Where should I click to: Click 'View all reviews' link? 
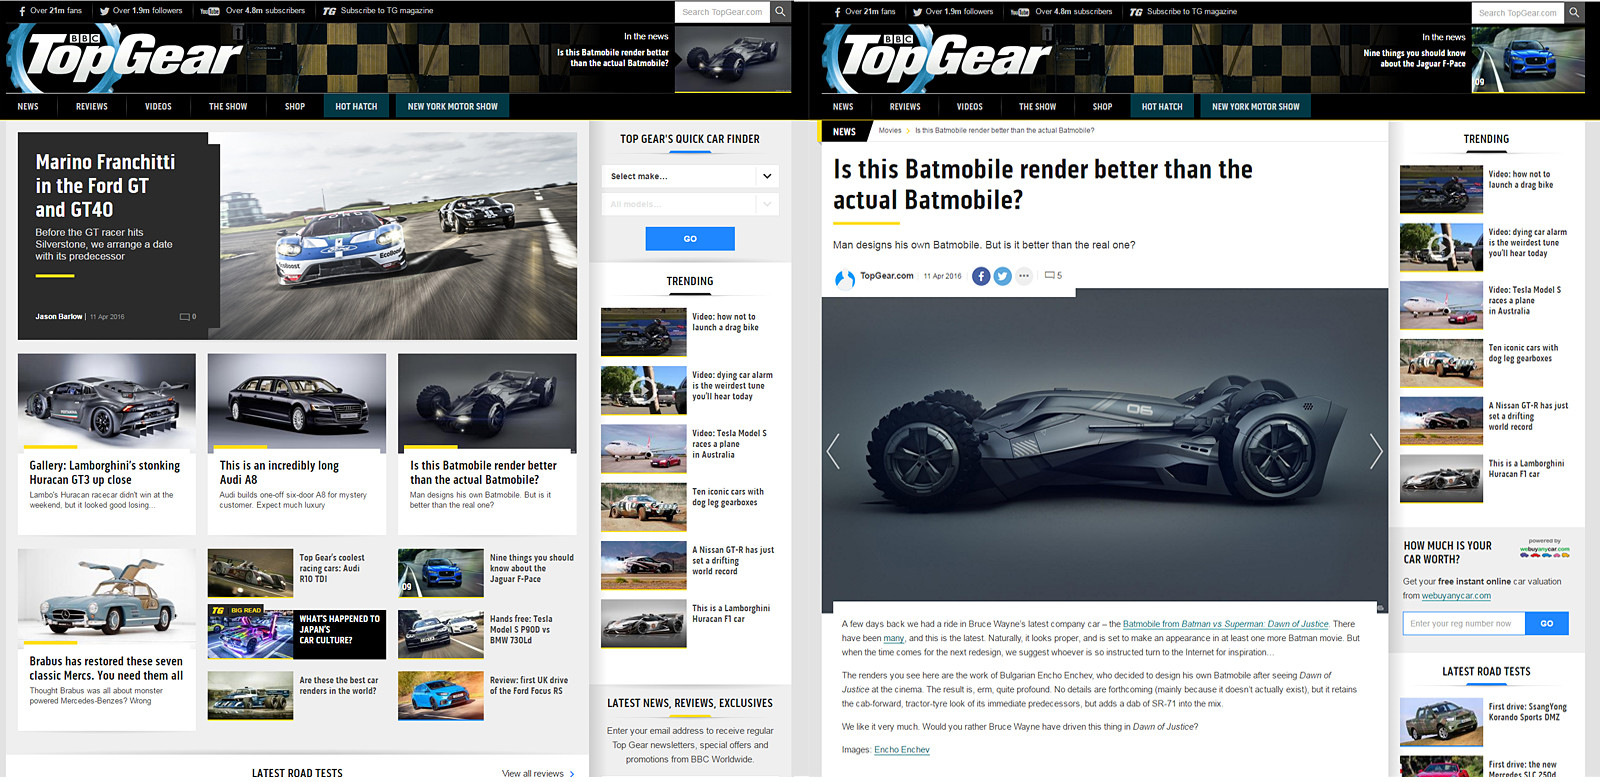(x=538, y=773)
